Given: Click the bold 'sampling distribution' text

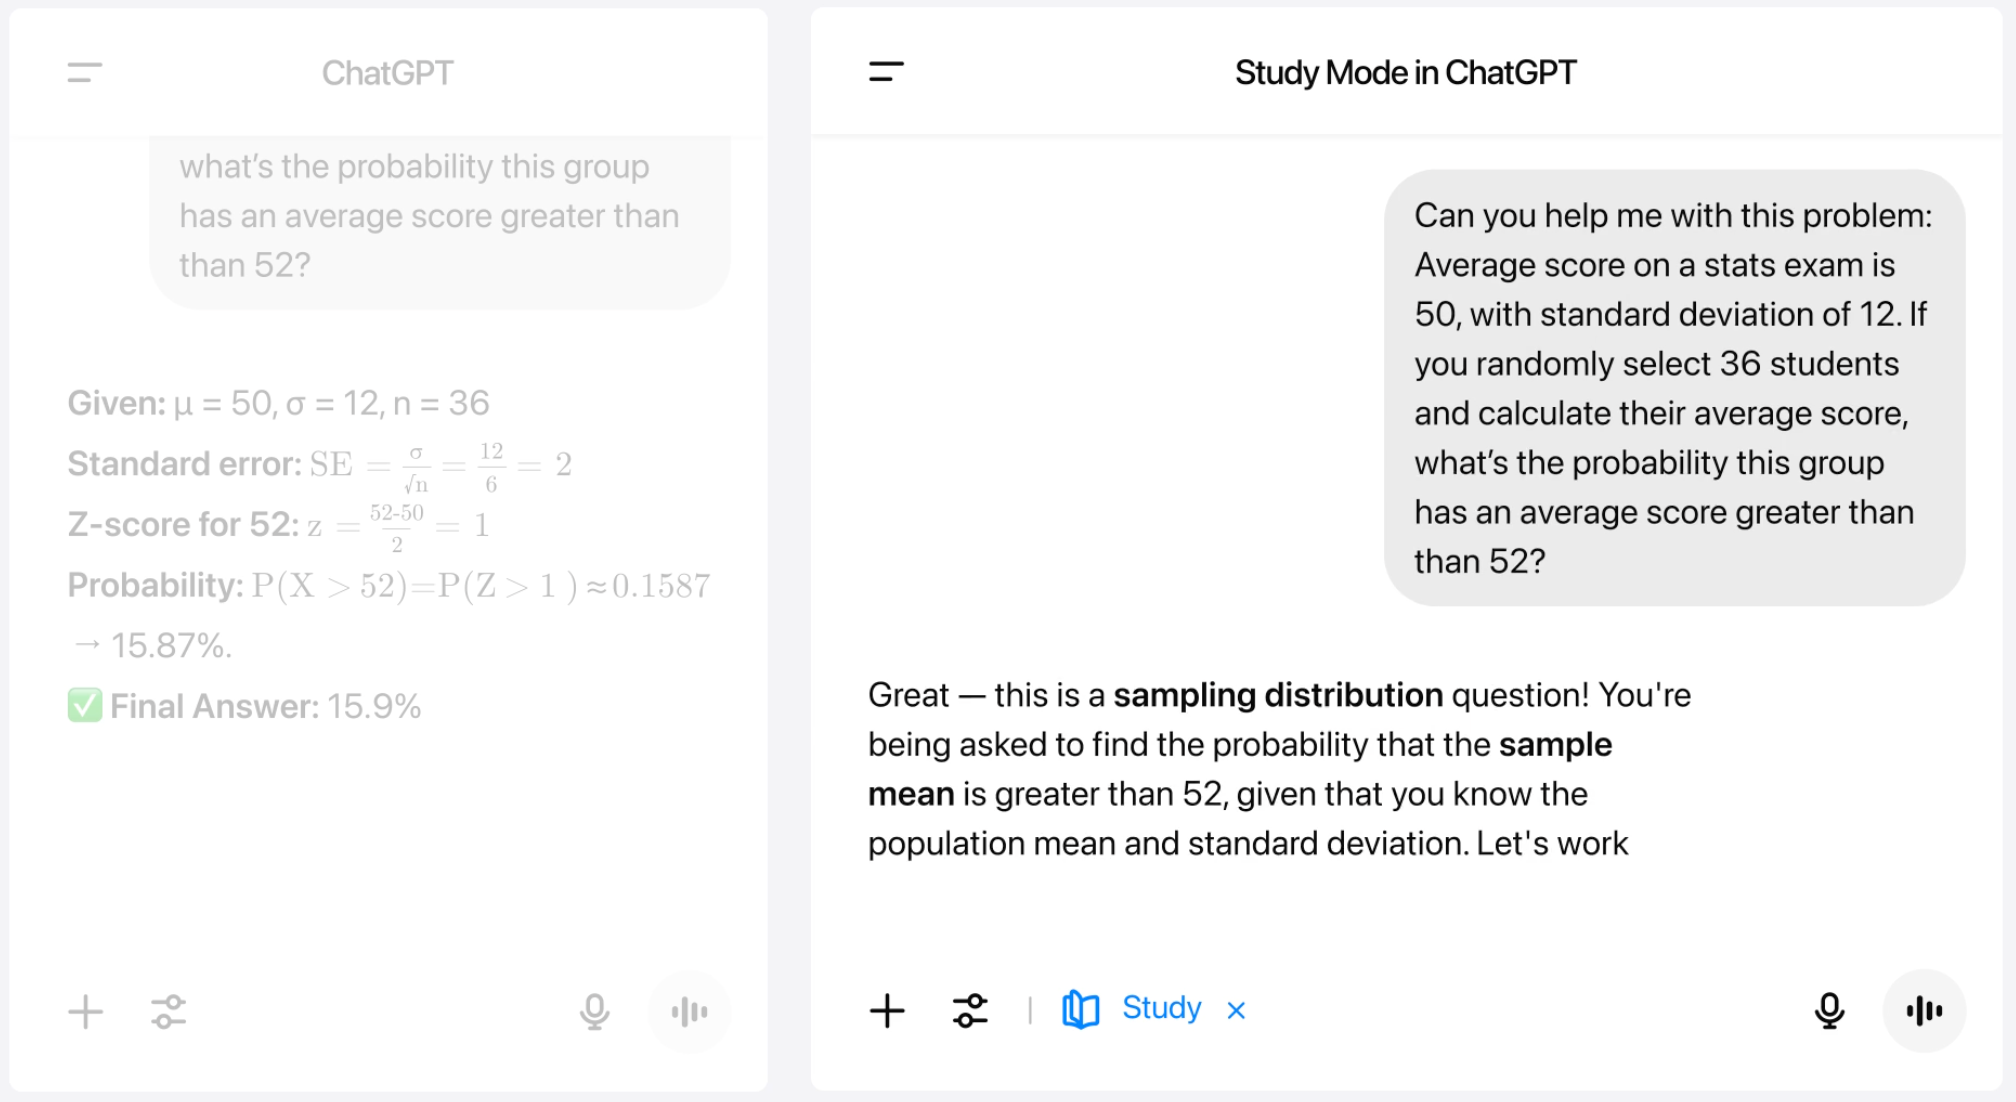Looking at the screenshot, I should pyautogui.click(x=1278, y=695).
